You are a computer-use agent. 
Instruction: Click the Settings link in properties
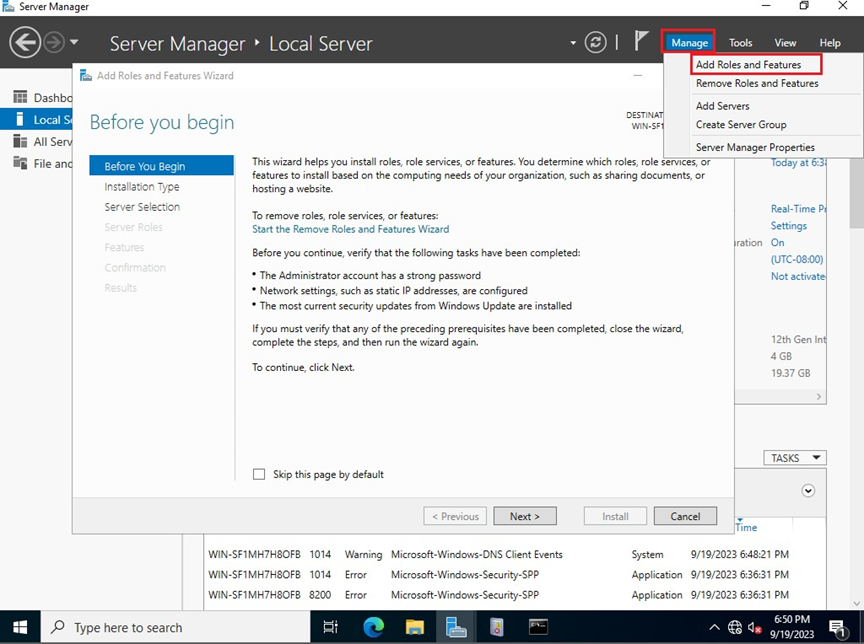(x=789, y=226)
